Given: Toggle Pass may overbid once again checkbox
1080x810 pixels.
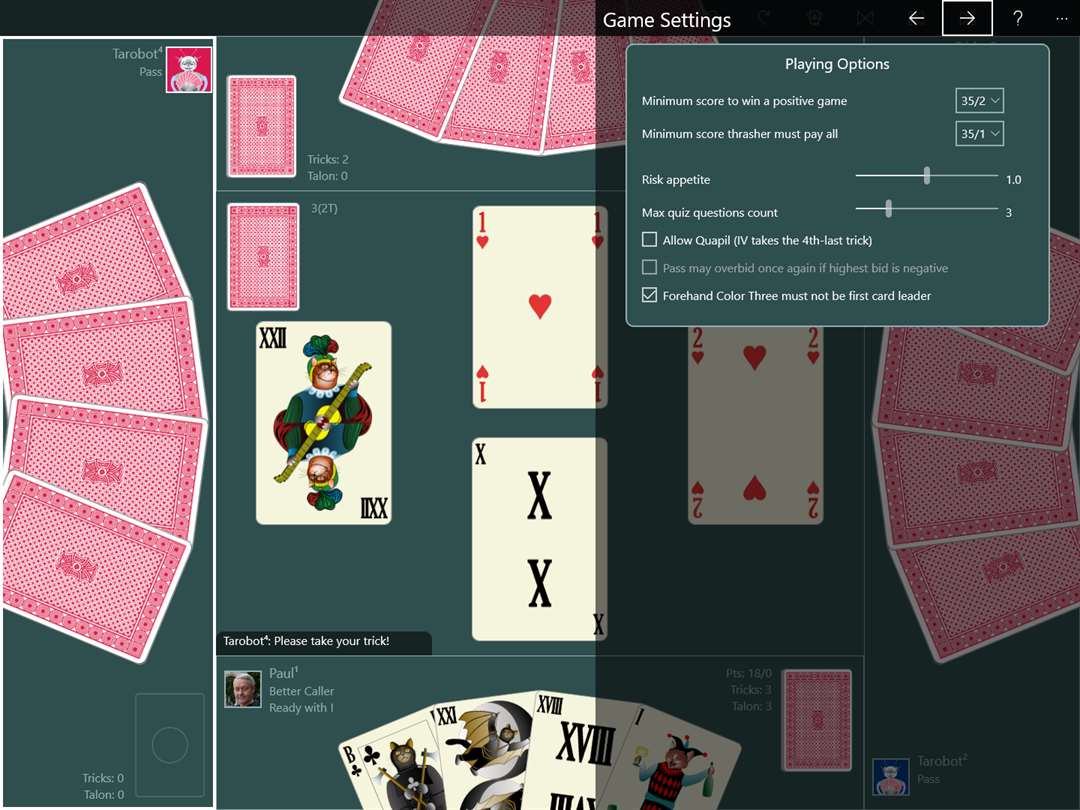Looking at the screenshot, I should click(x=650, y=267).
